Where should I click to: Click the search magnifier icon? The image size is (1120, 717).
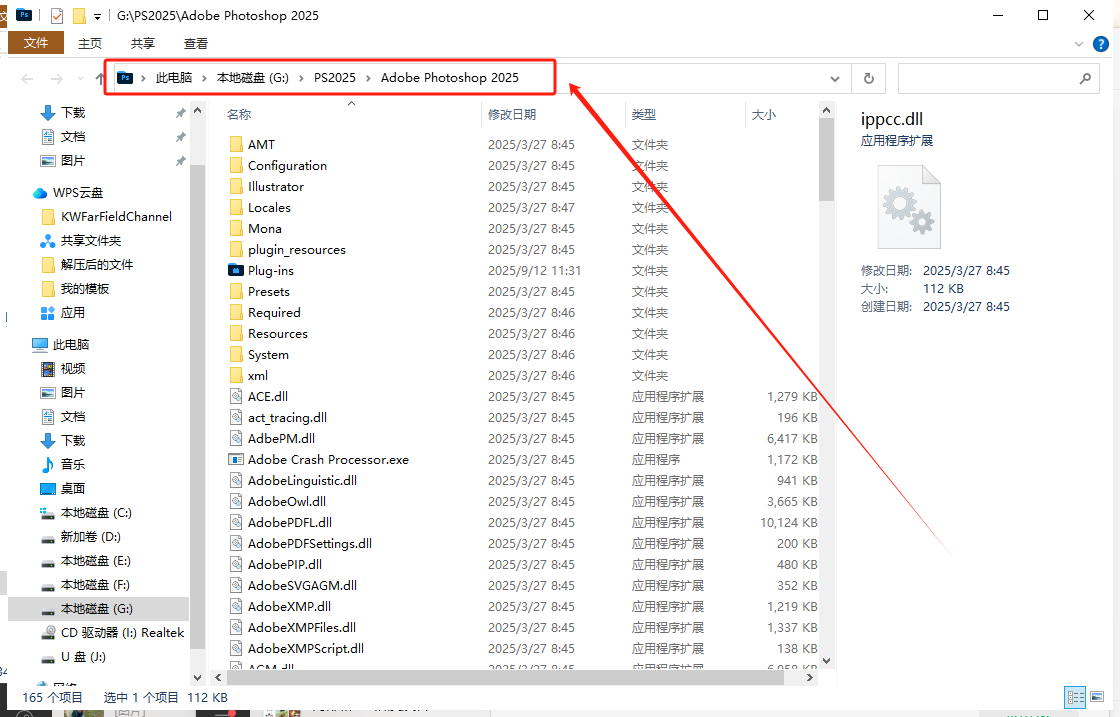click(x=1085, y=79)
